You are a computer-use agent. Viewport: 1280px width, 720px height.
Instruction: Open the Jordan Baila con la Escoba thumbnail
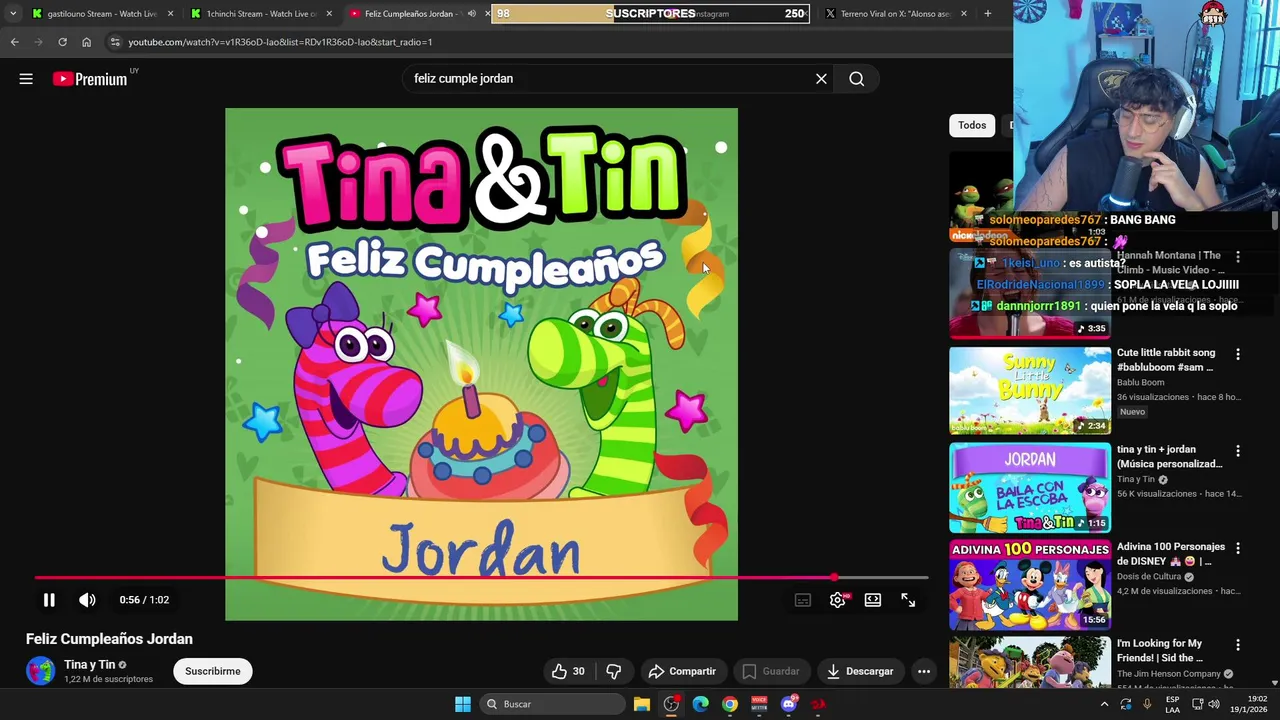click(1029, 488)
